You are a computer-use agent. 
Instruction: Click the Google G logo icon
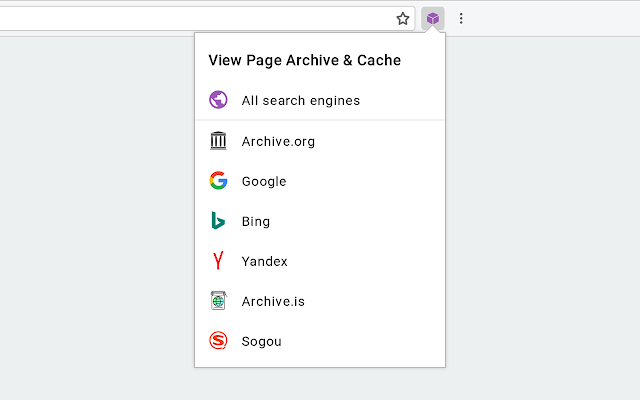point(218,180)
